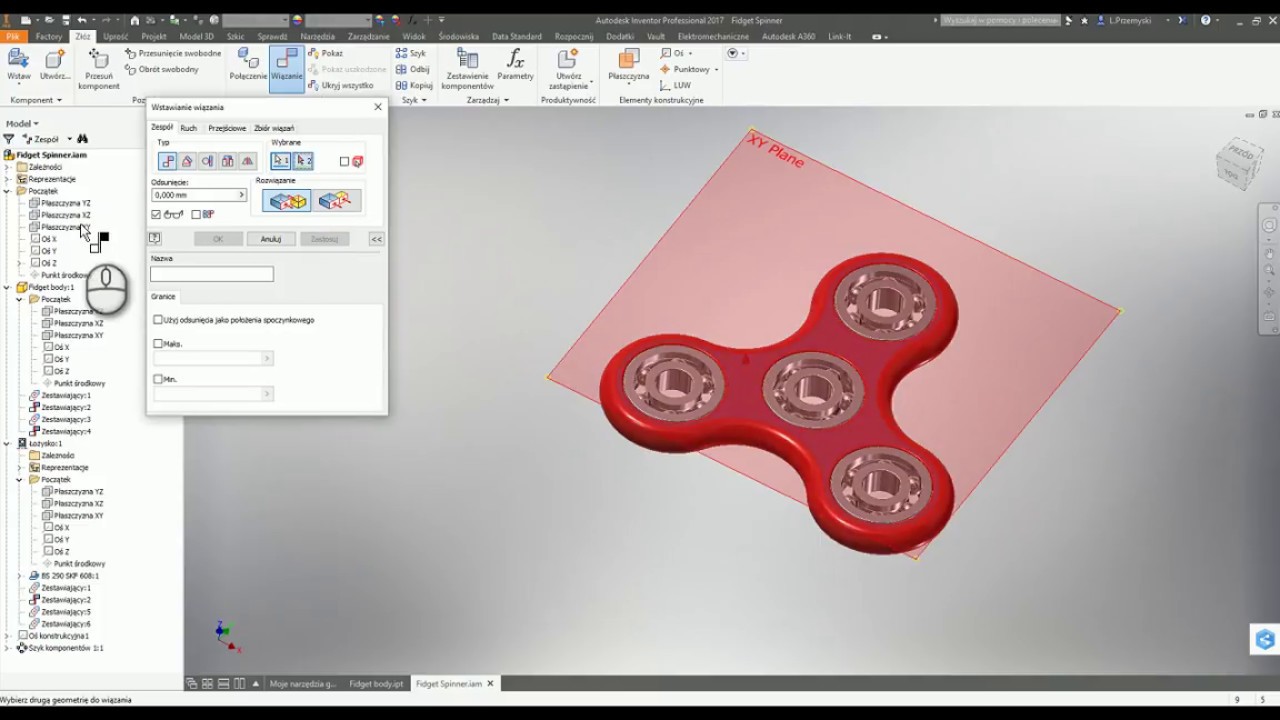
Task: Click the Płaszczyzna work plane tool
Action: pos(629,66)
